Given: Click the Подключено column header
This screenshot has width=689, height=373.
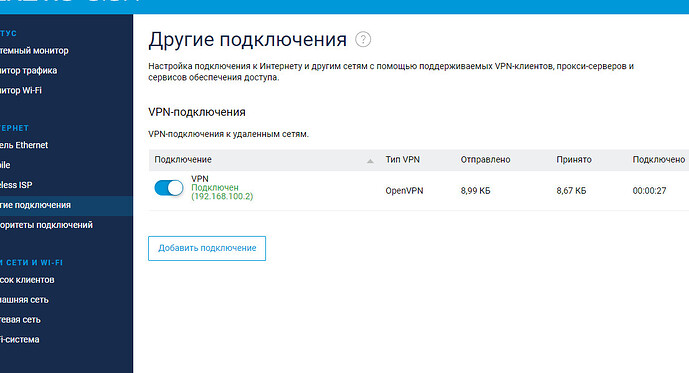Looking at the screenshot, I should 659,159.
